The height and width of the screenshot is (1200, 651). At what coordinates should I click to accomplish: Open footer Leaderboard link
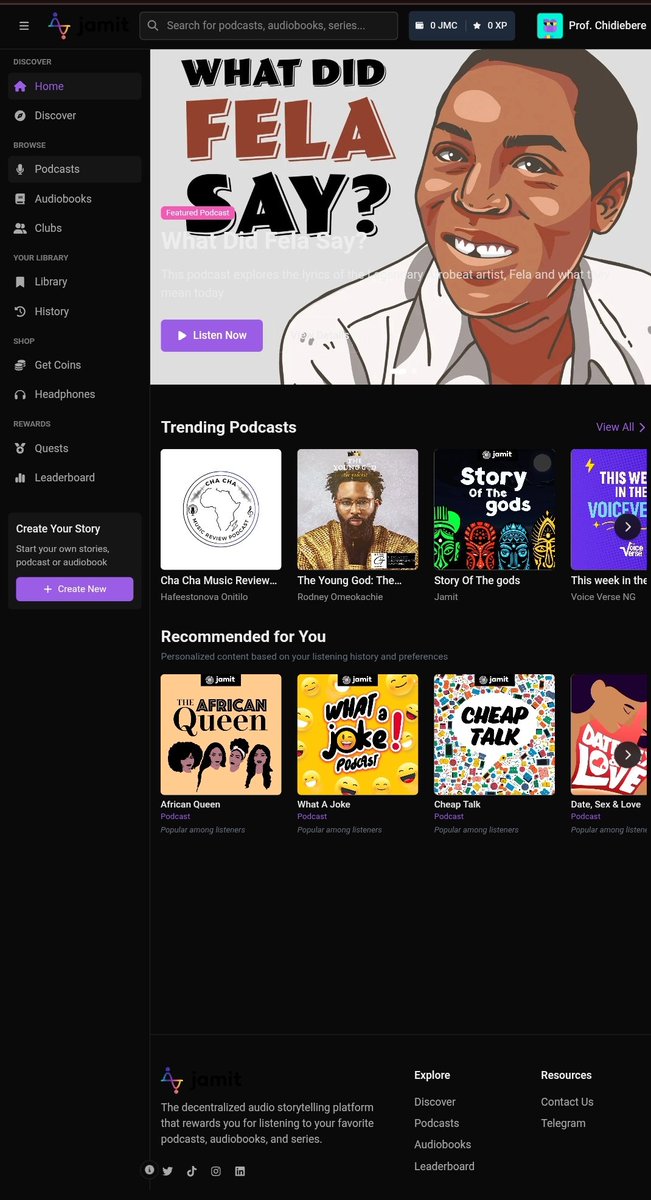[445, 1166]
